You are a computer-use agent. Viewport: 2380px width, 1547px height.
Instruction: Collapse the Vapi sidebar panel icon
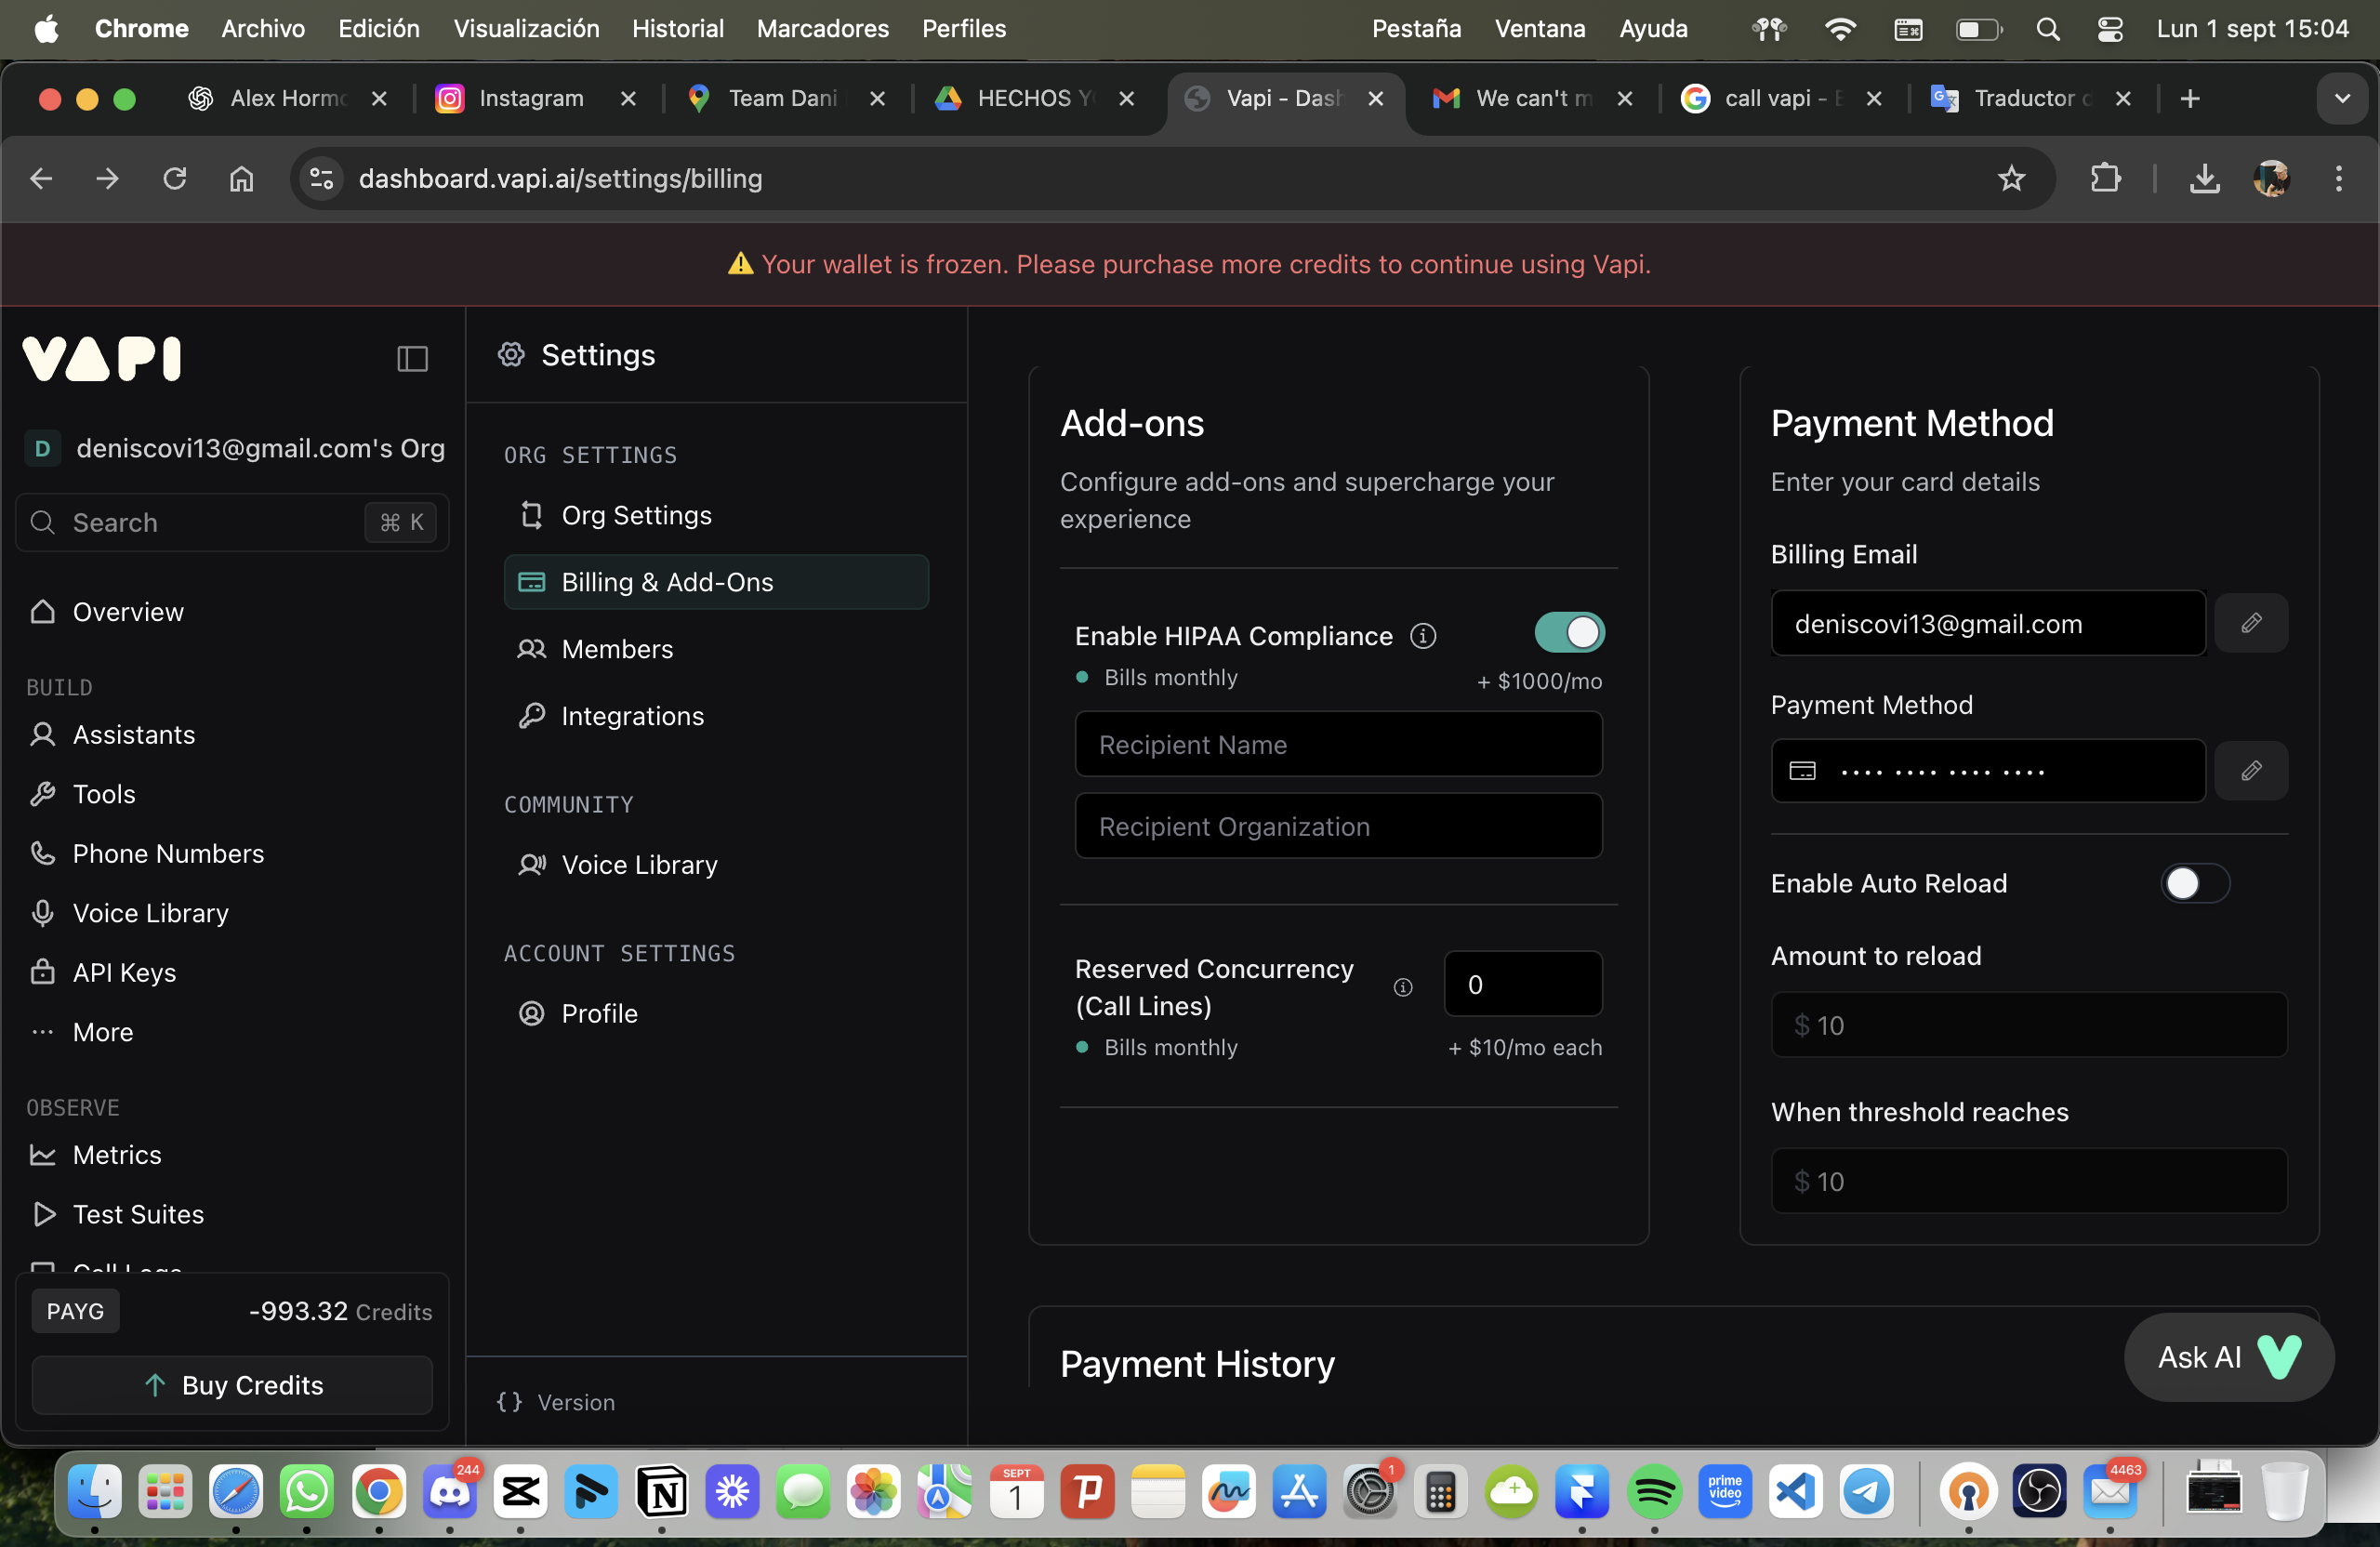(412, 358)
